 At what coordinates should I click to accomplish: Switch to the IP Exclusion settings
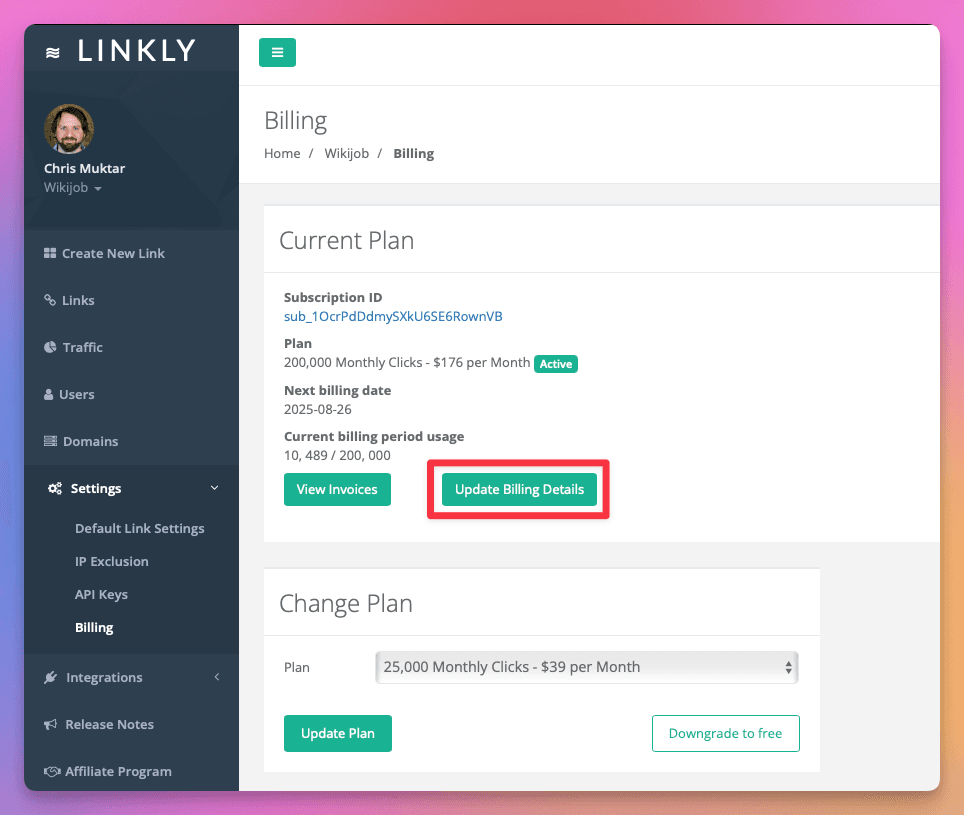point(110,561)
